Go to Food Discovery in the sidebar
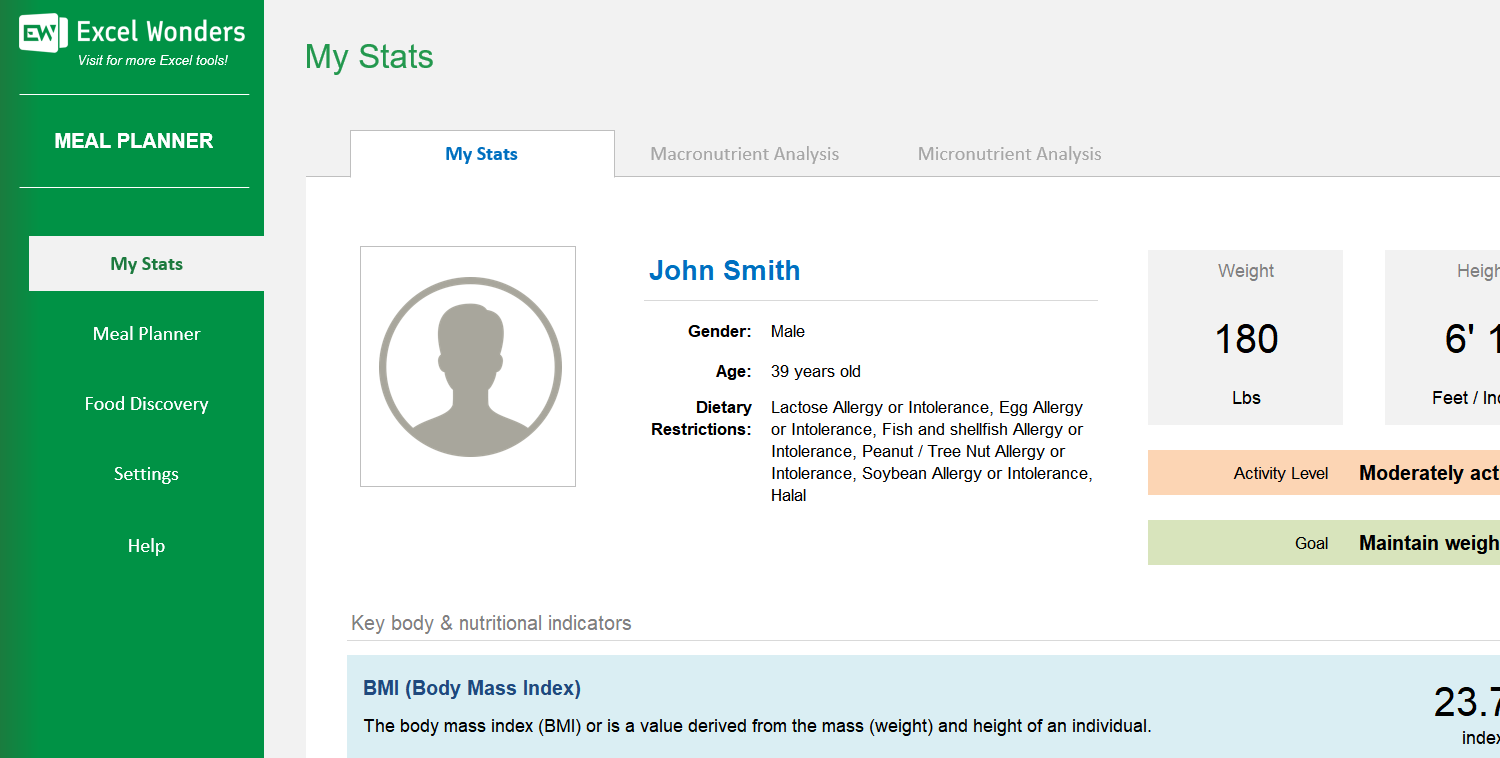Screen dimensions: 1500x758 (146, 404)
